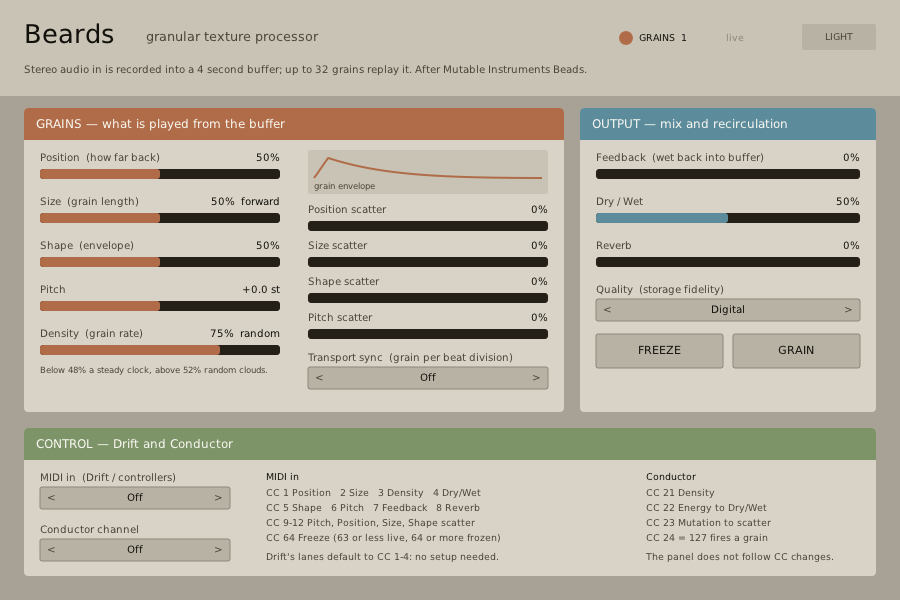This screenshot has height=600, width=900.
Task: Click the '50% forward' size value
Action: (245, 202)
